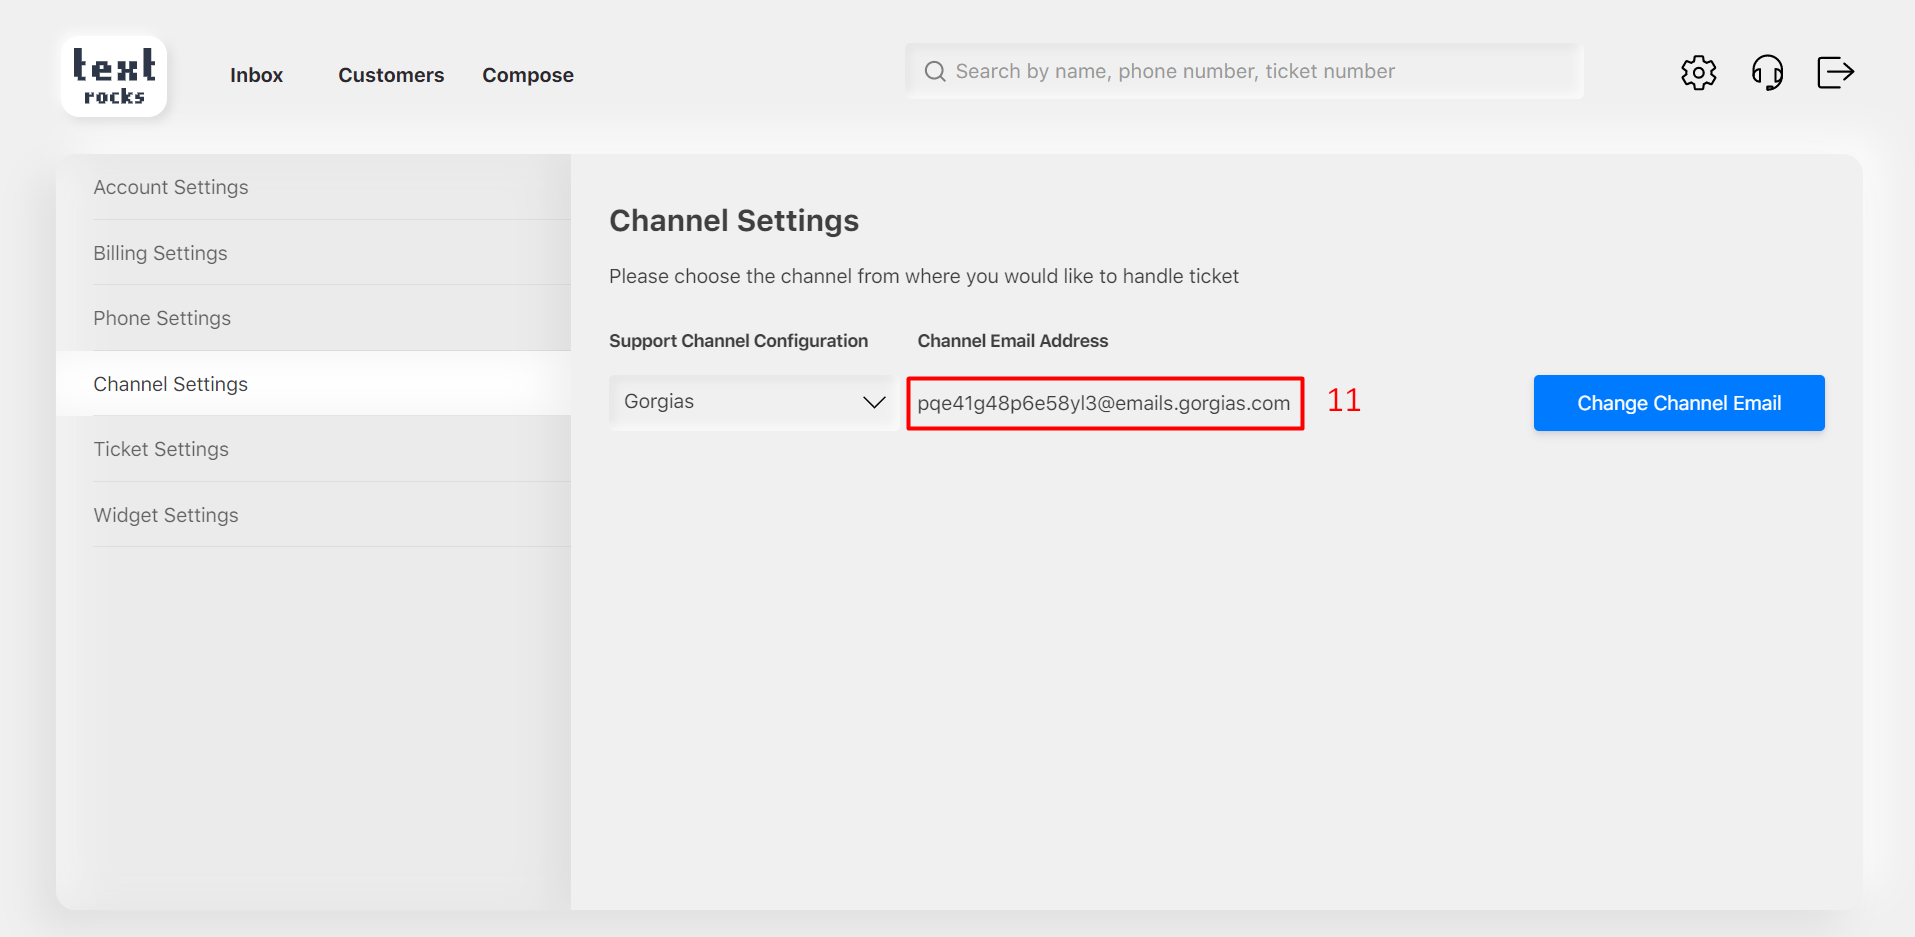Select the Channel Settings sidebar item
Screen dimensions: 1915x937
171,384
